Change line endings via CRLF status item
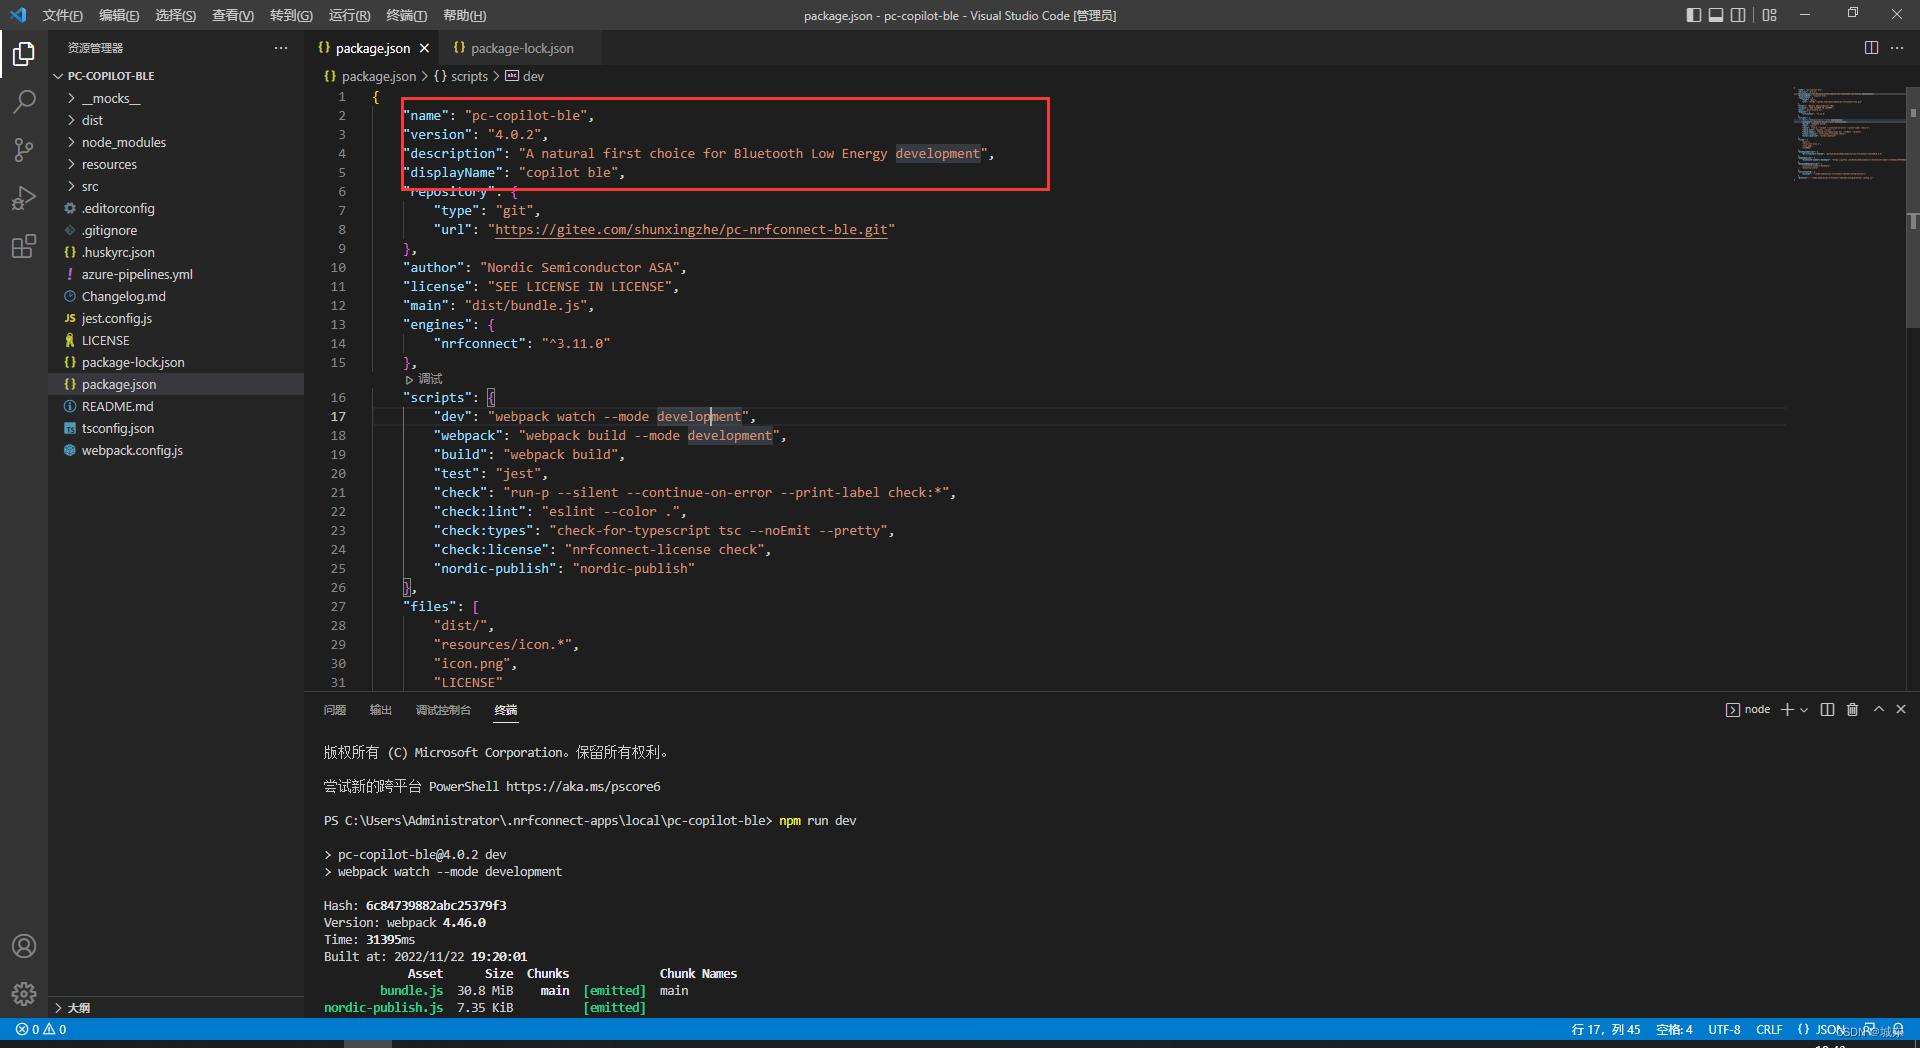 tap(1769, 1030)
